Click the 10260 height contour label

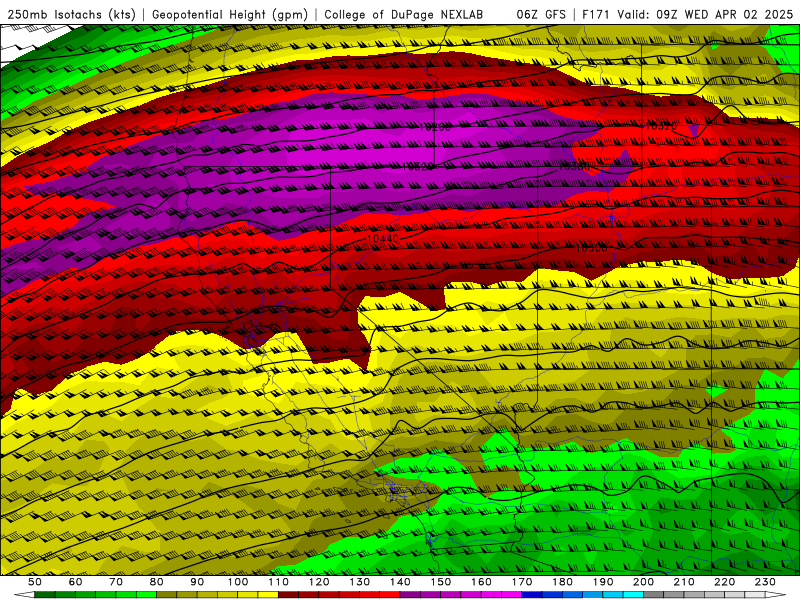tap(435, 127)
